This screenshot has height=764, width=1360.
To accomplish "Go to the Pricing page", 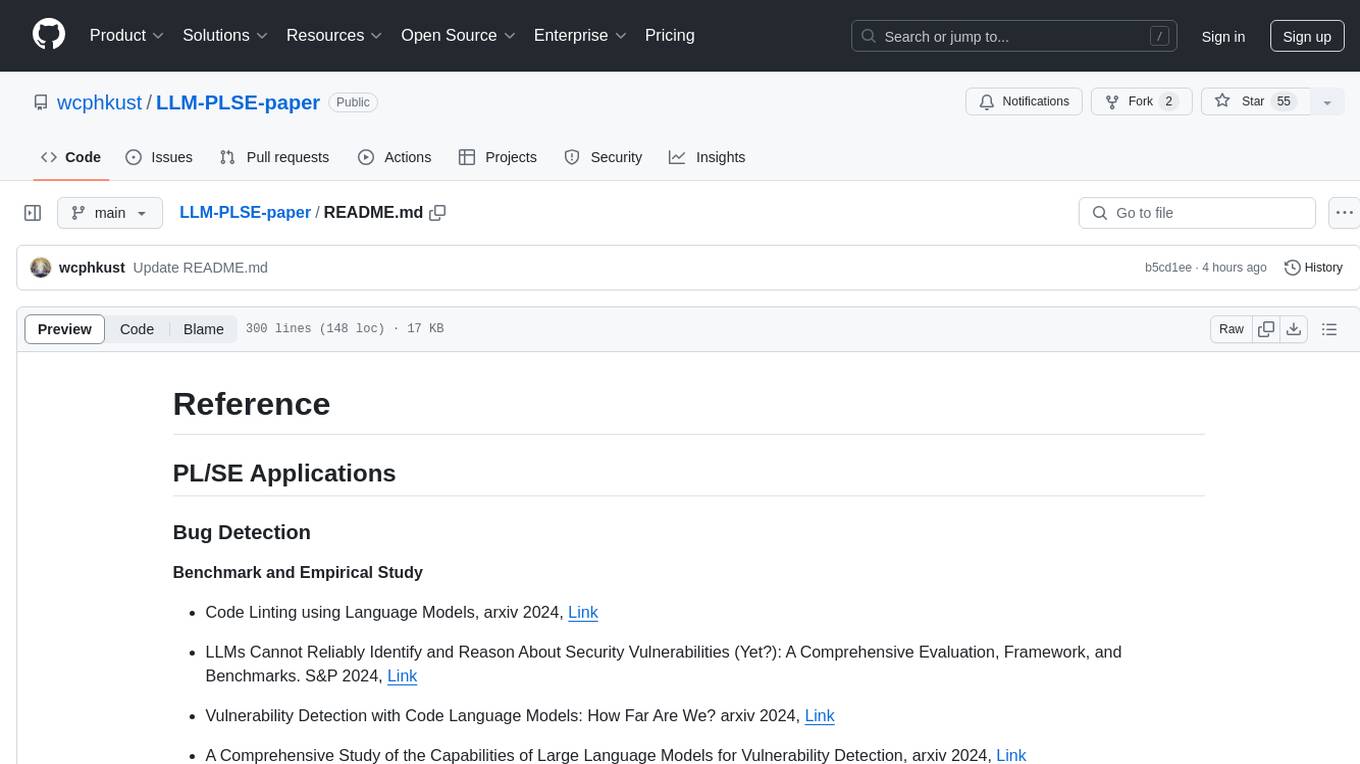I will [x=670, y=35].
